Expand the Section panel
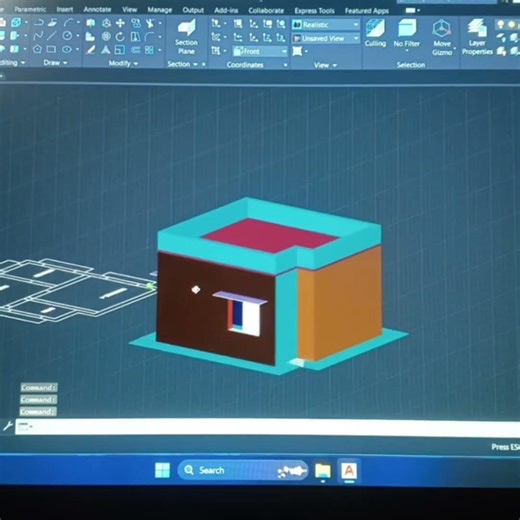Viewport: 520px width, 520px height. (x=182, y=64)
